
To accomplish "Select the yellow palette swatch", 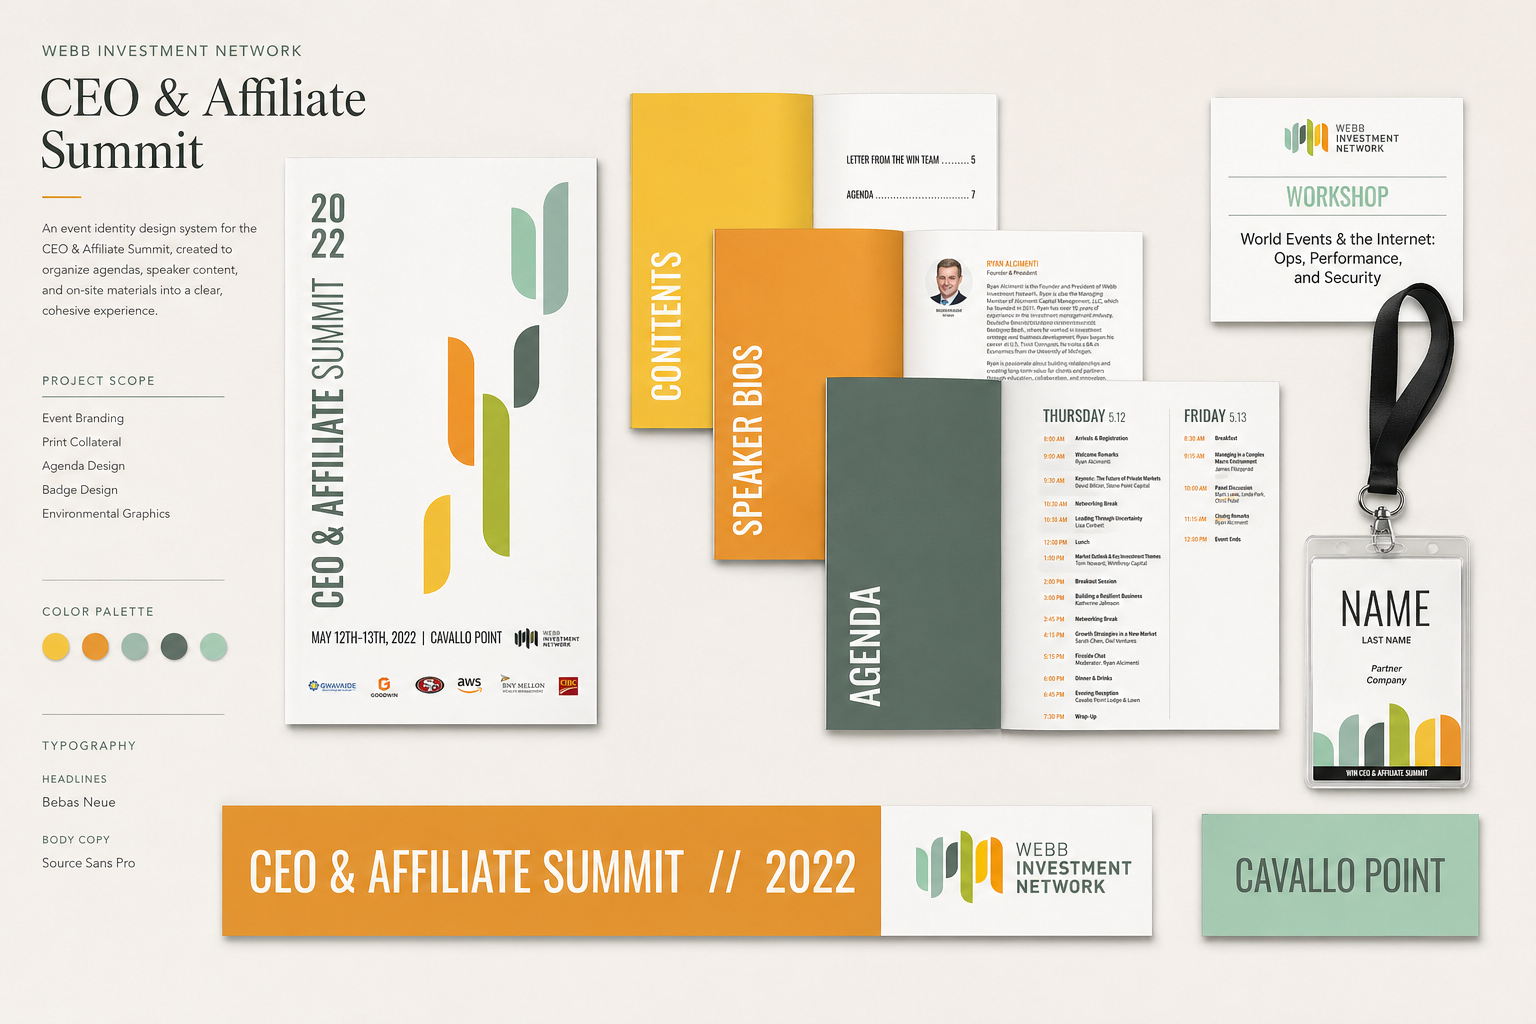I will tap(56, 647).
